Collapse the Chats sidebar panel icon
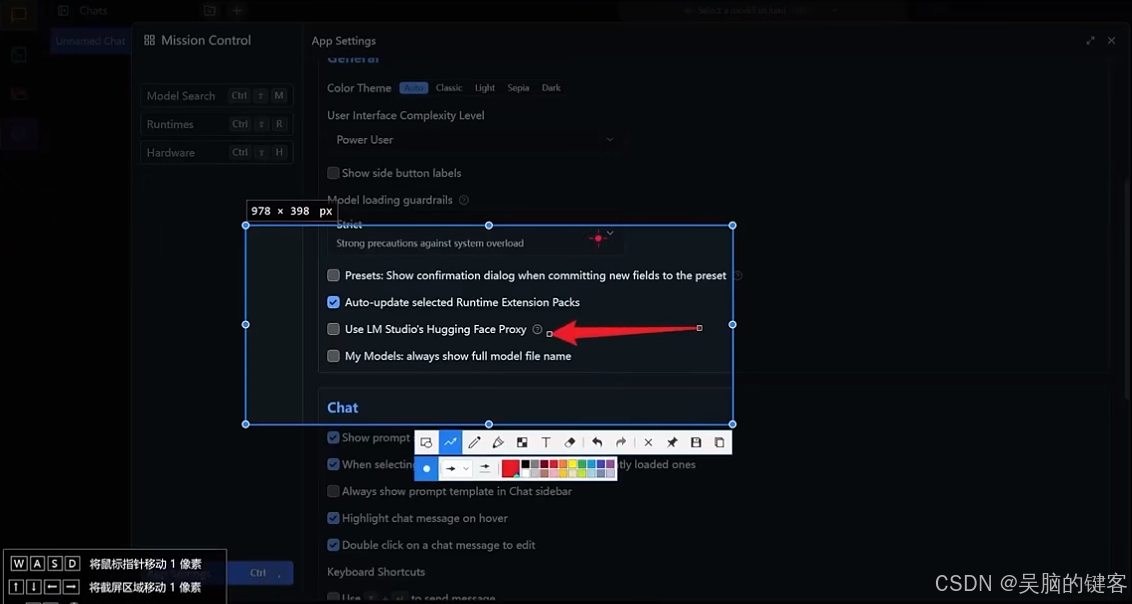 coord(64,11)
